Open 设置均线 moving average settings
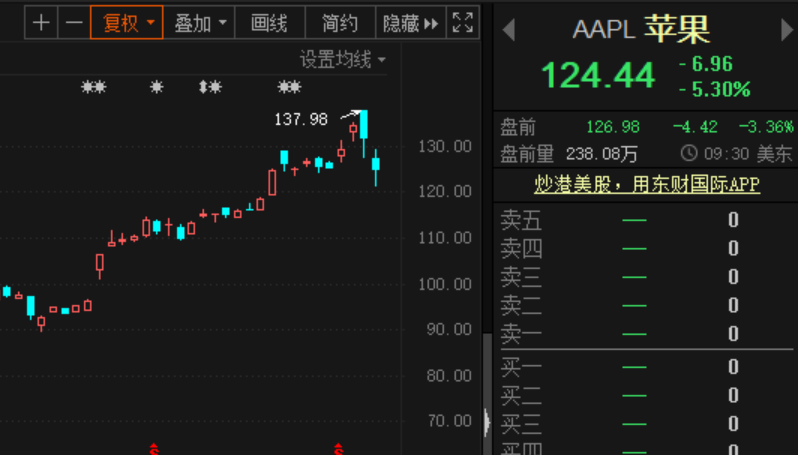798x455 pixels. click(x=343, y=60)
